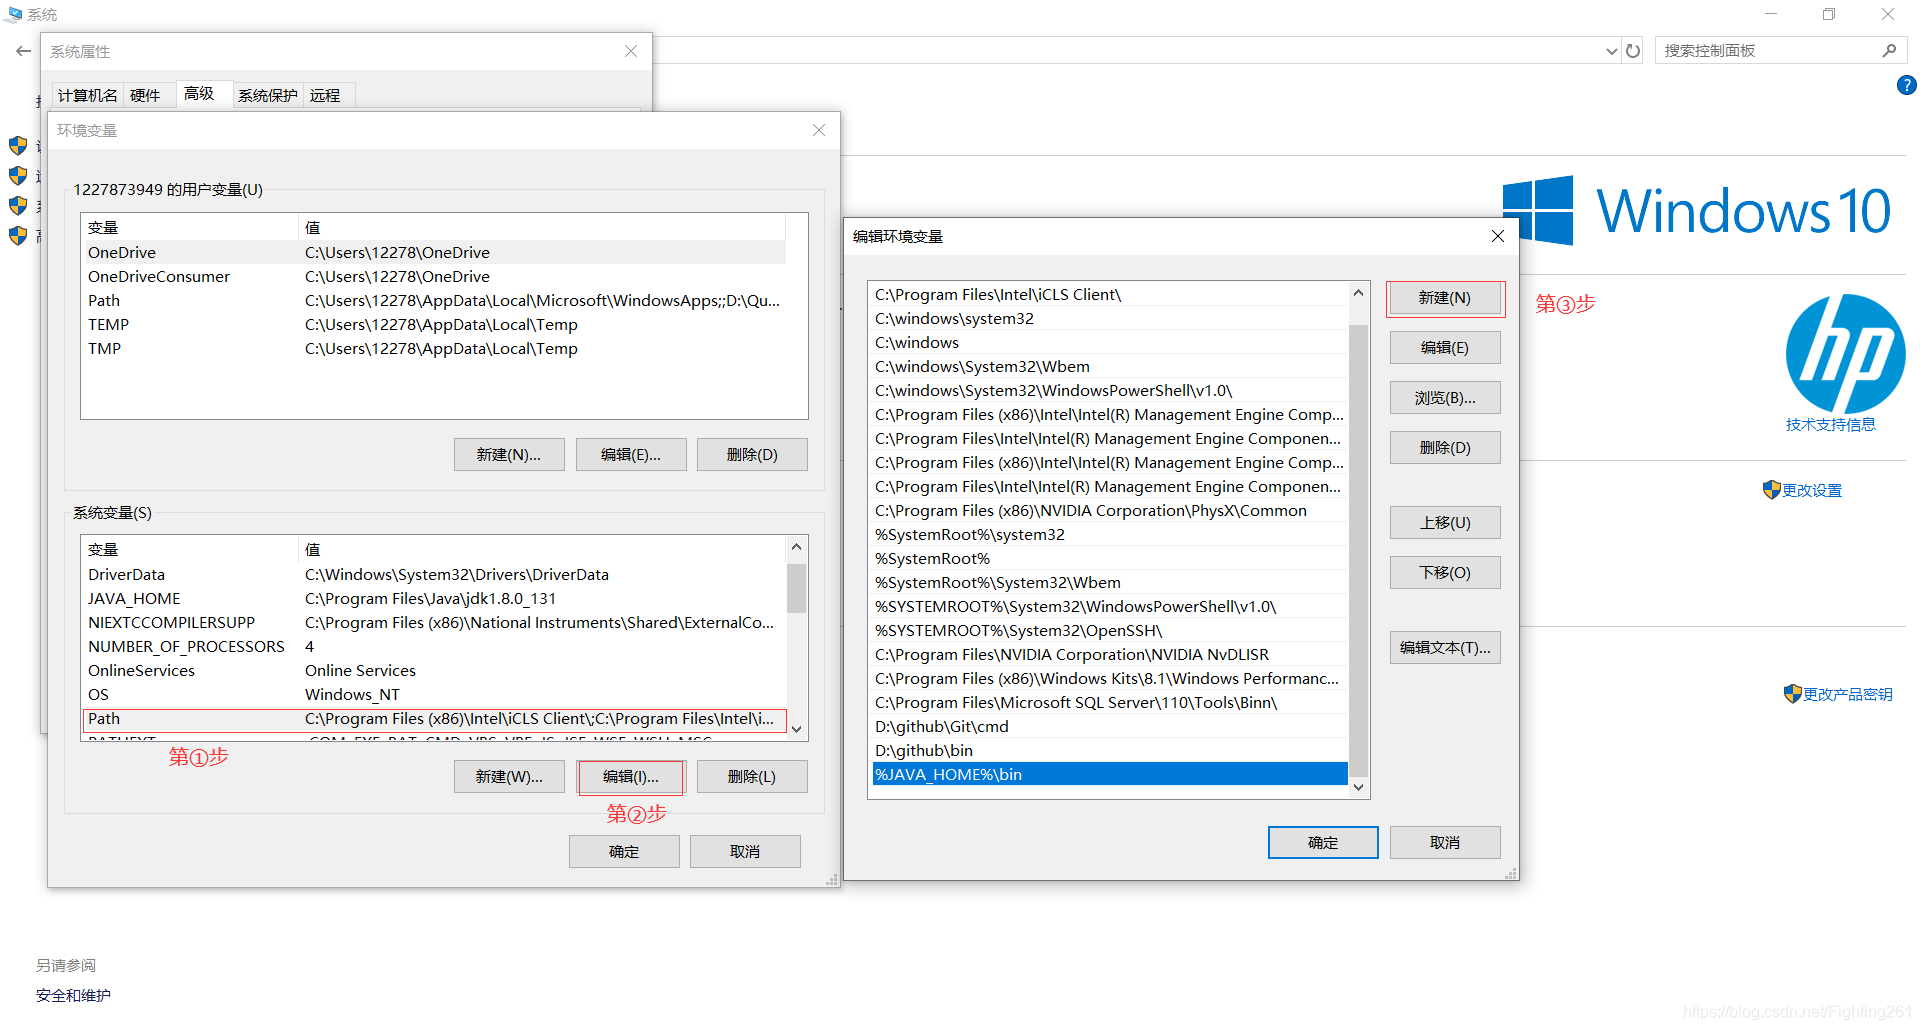Click 确定 in 环境变量 dialog
The image size is (1920, 1030).
pyautogui.click(x=624, y=852)
